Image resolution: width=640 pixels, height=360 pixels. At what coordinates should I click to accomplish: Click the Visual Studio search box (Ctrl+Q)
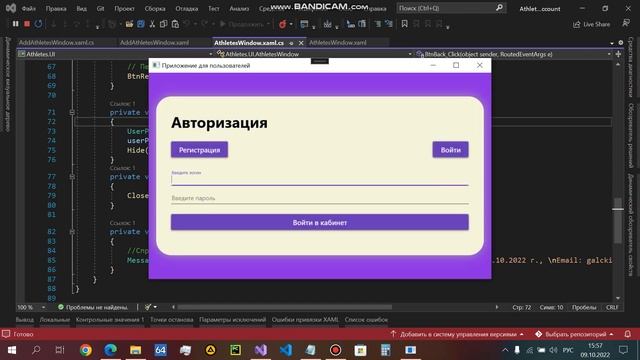coord(451,8)
